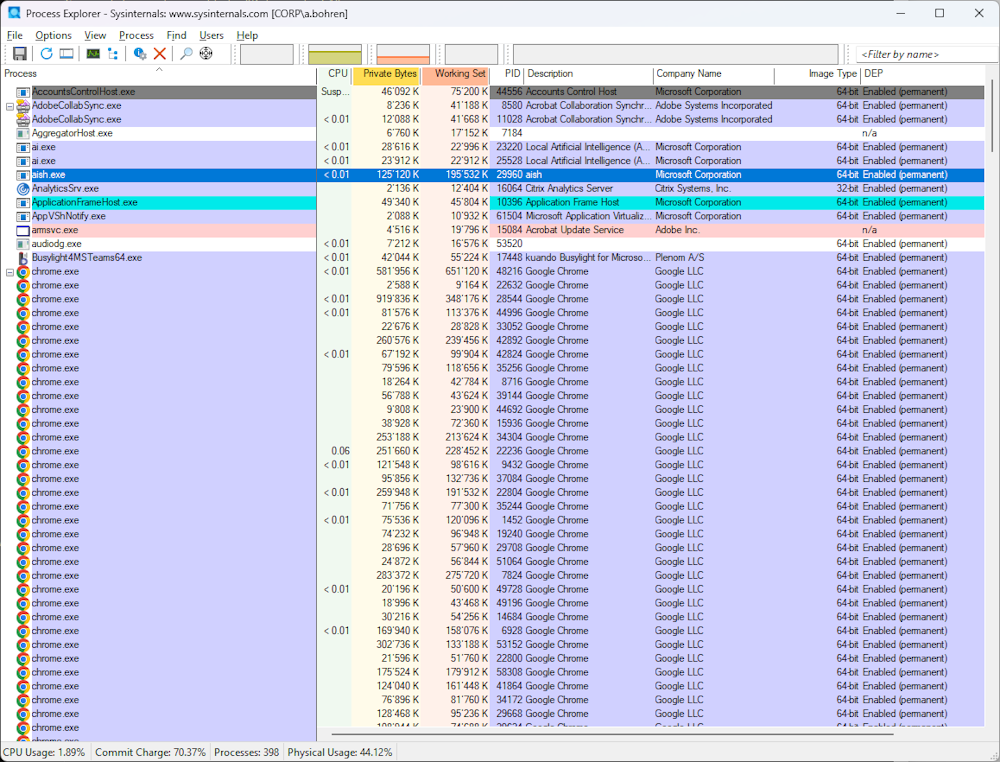Click Chrome icon in PID 48216 row
The width and height of the screenshot is (1000, 762).
click(x=23, y=272)
